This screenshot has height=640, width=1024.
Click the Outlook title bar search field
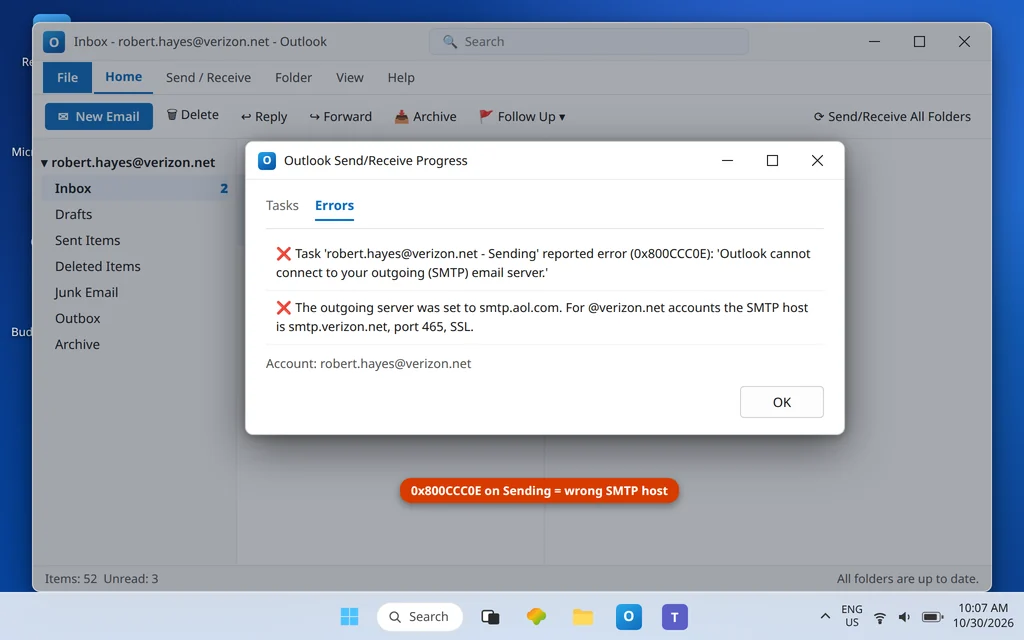pyautogui.click(x=588, y=42)
